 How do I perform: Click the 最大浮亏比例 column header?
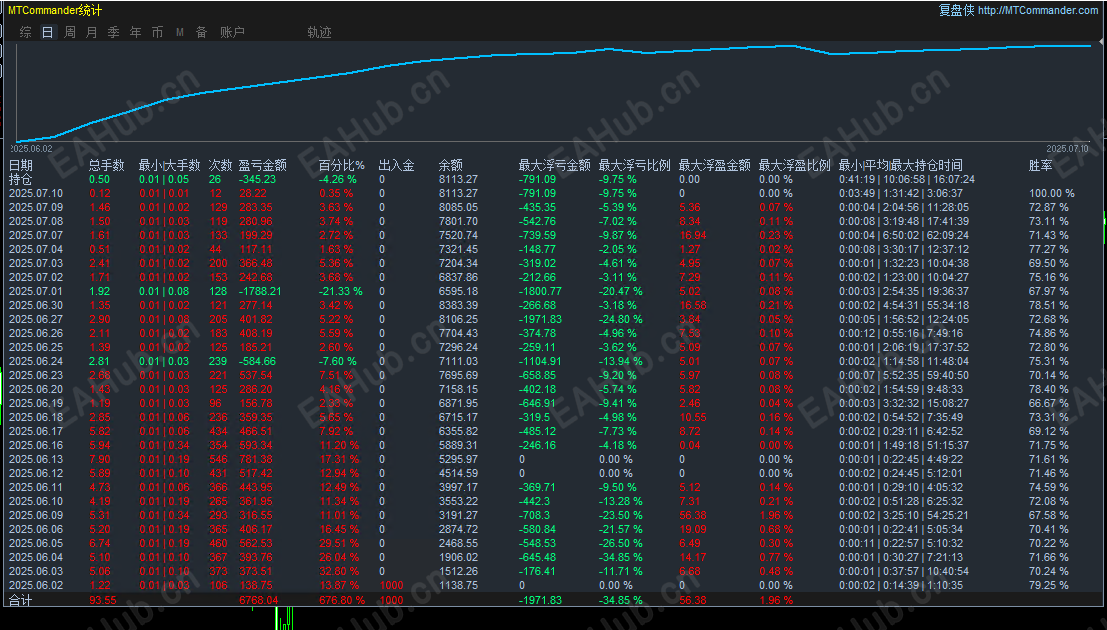coord(634,165)
